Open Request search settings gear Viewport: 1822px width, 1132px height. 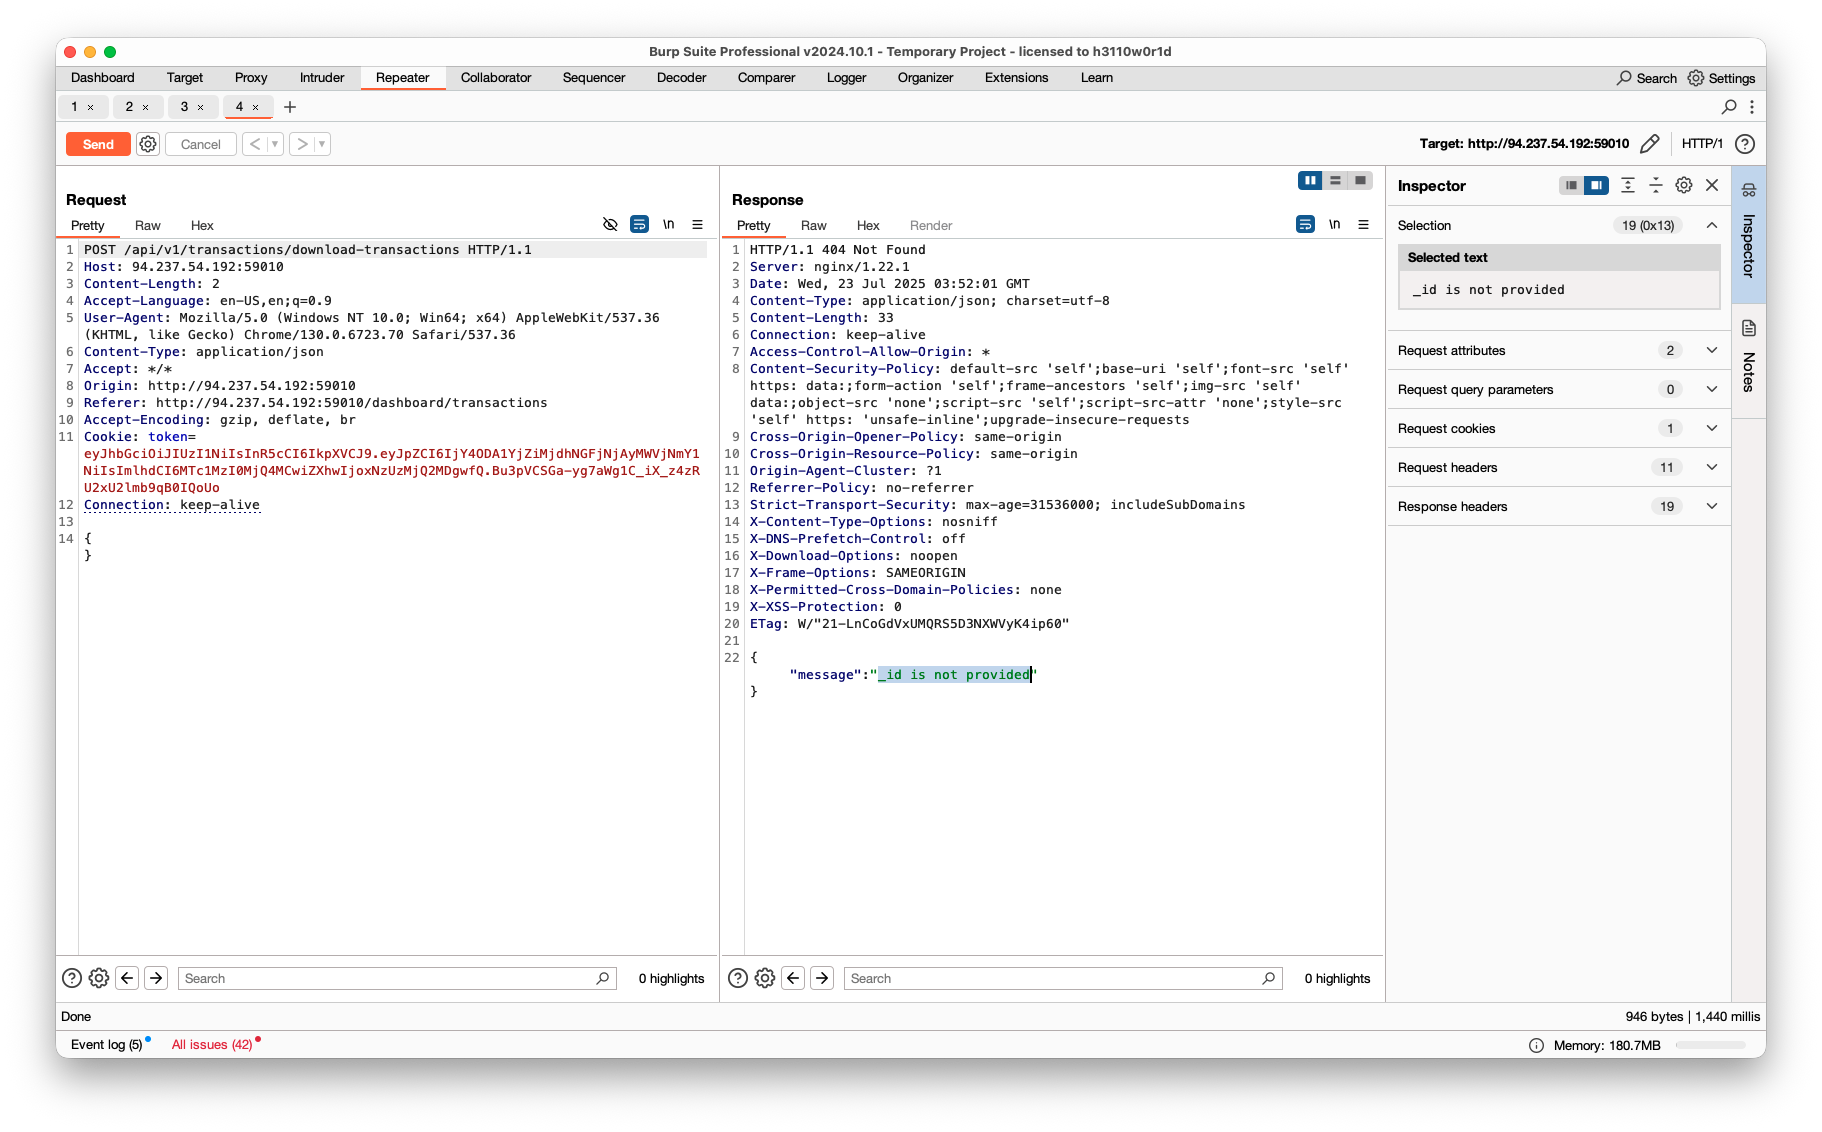(x=99, y=979)
